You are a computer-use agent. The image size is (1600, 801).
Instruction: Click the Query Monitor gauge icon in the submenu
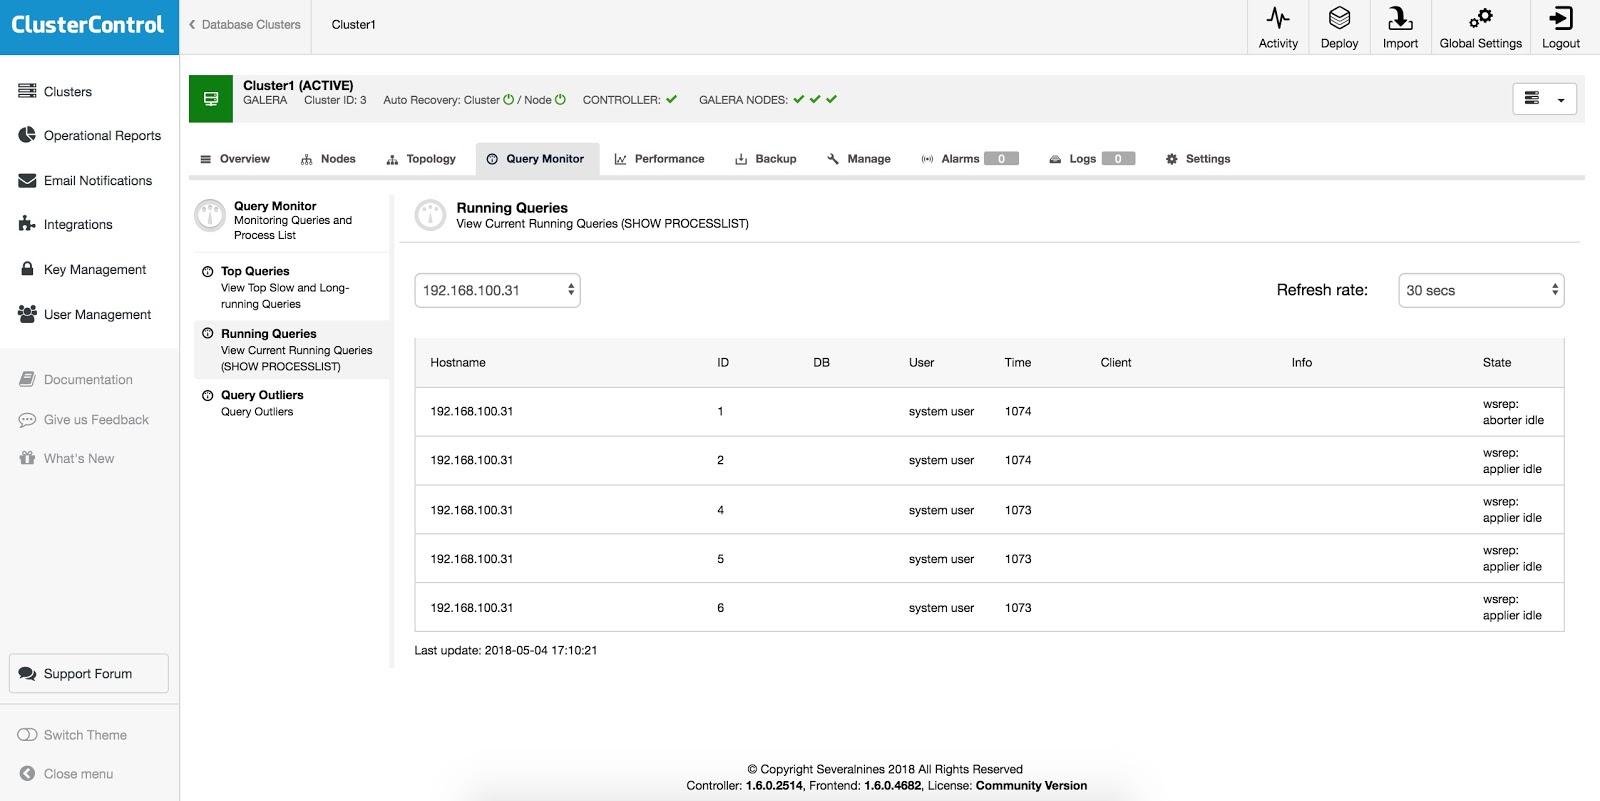click(x=210, y=215)
